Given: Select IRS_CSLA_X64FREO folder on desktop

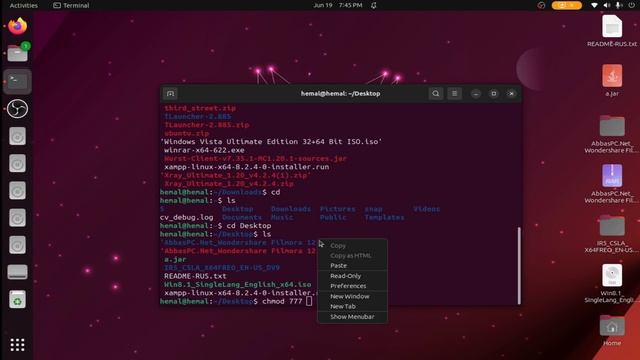Looking at the screenshot, I should click(x=612, y=234).
